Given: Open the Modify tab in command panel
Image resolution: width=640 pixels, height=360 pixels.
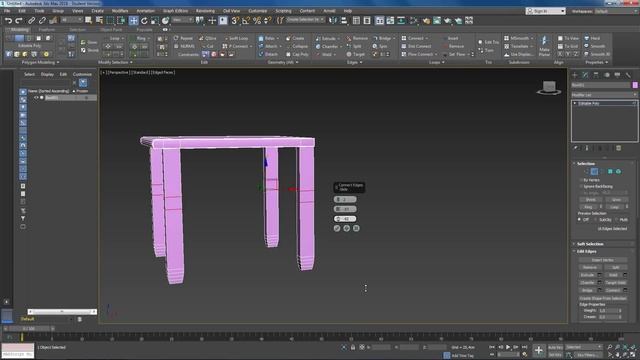Looking at the screenshot, I should coord(585,75).
